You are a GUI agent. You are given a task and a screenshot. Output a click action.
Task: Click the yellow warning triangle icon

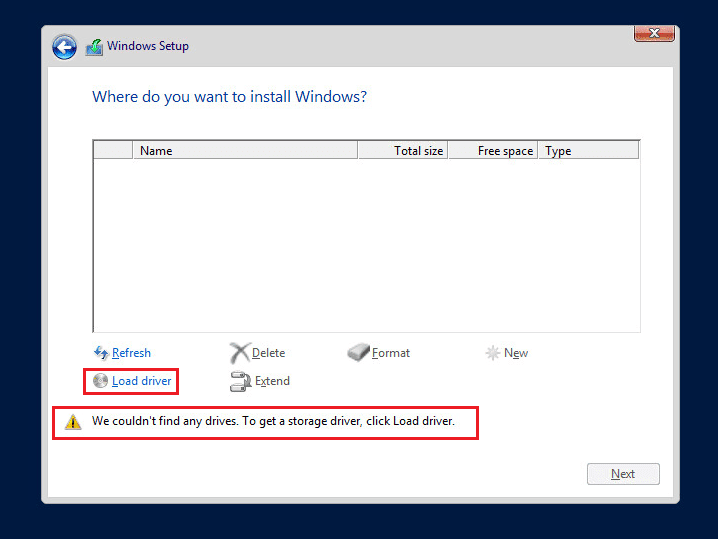73,422
